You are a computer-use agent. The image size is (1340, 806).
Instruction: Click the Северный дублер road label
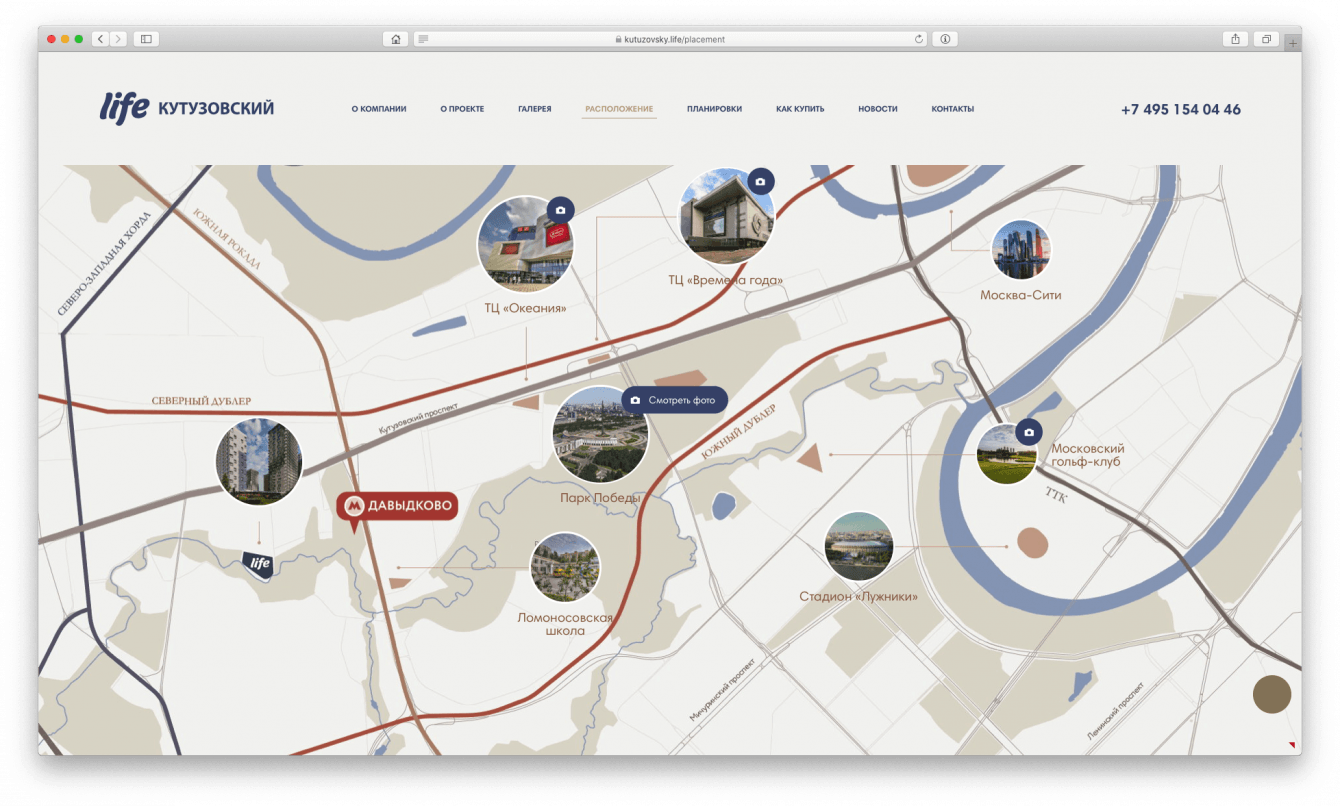point(201,401)
